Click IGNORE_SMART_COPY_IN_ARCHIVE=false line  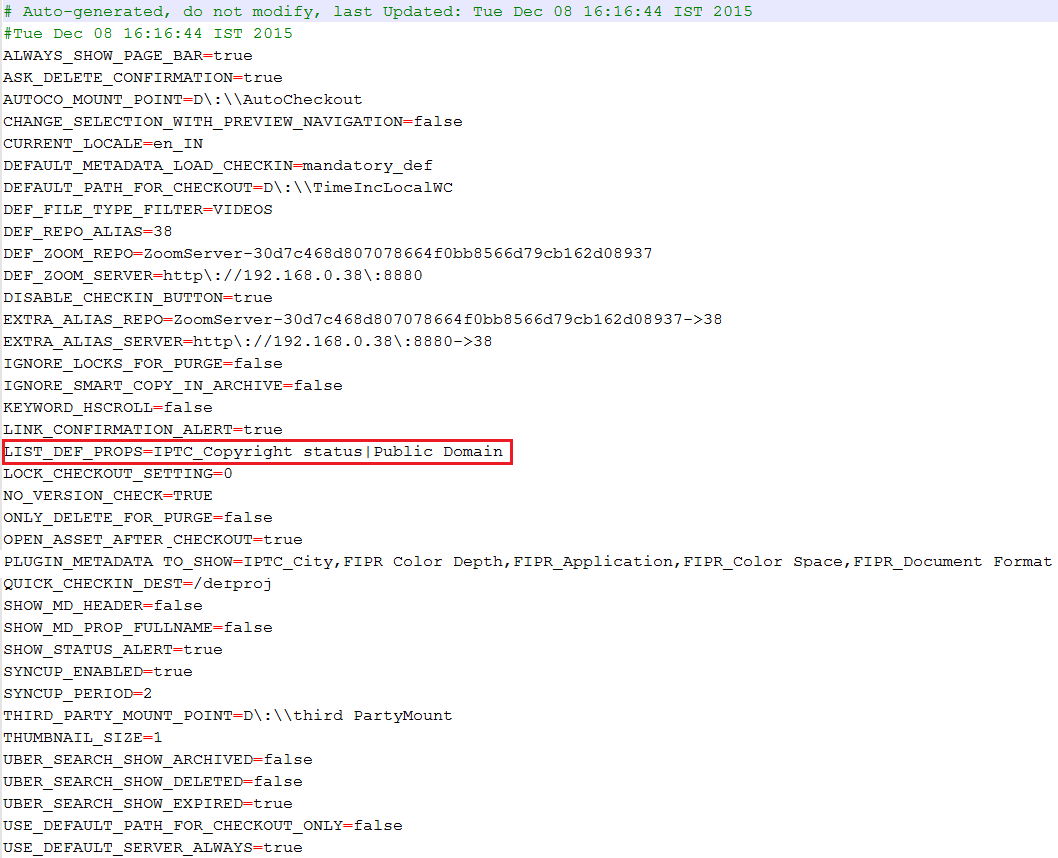point(173,385)
